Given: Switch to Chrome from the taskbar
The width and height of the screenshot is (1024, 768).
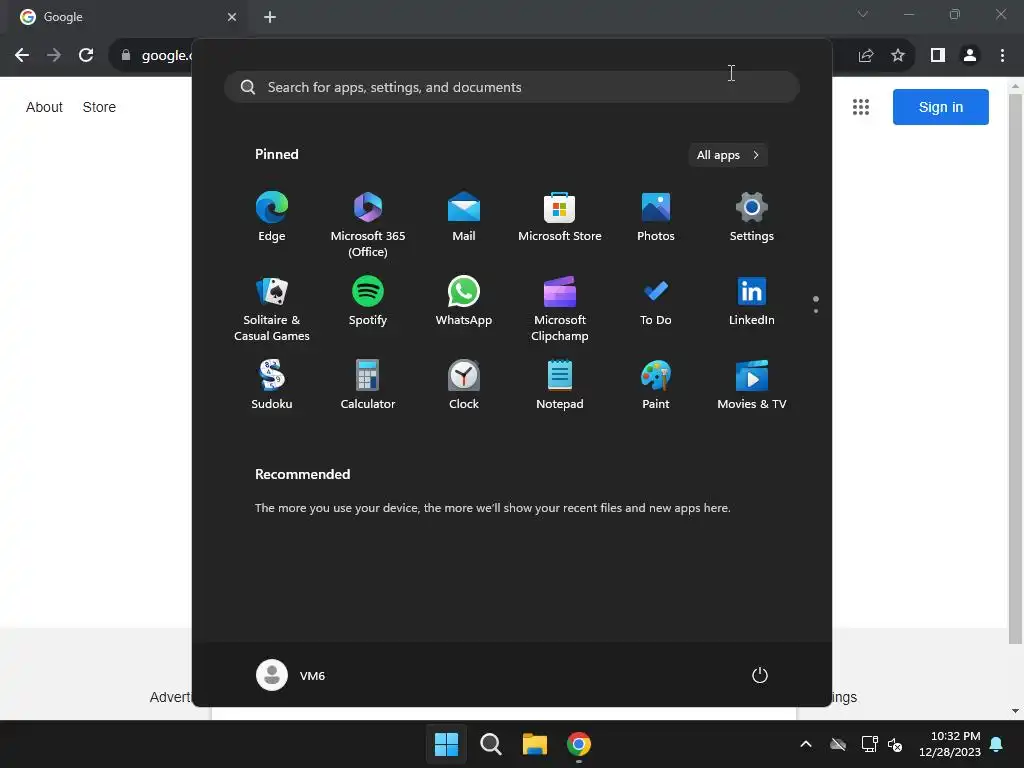Looking at the screenshot, I should [579, 744].
